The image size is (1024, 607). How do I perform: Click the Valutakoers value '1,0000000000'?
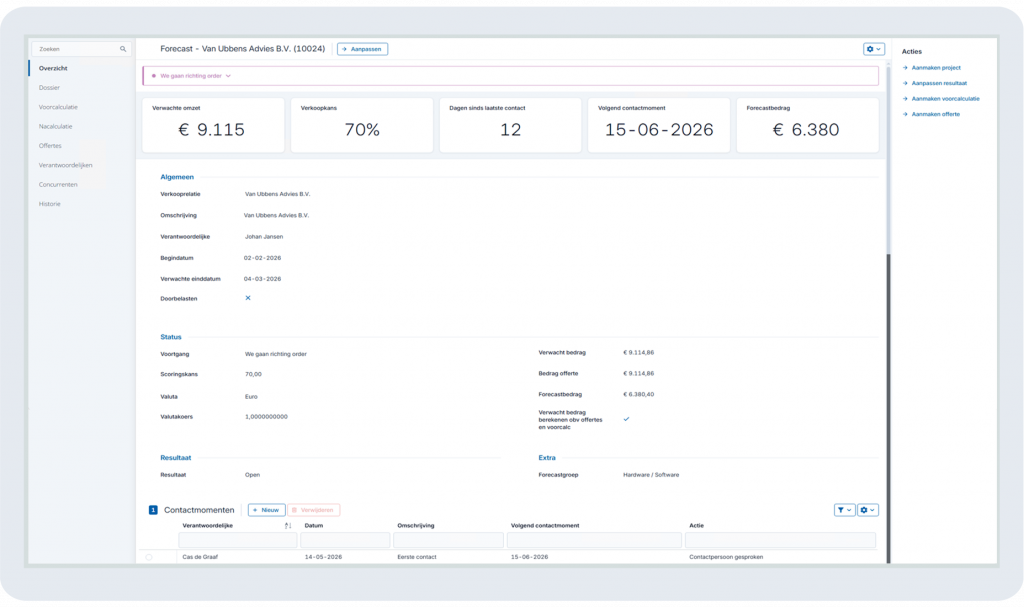click(x=266, y=417)
